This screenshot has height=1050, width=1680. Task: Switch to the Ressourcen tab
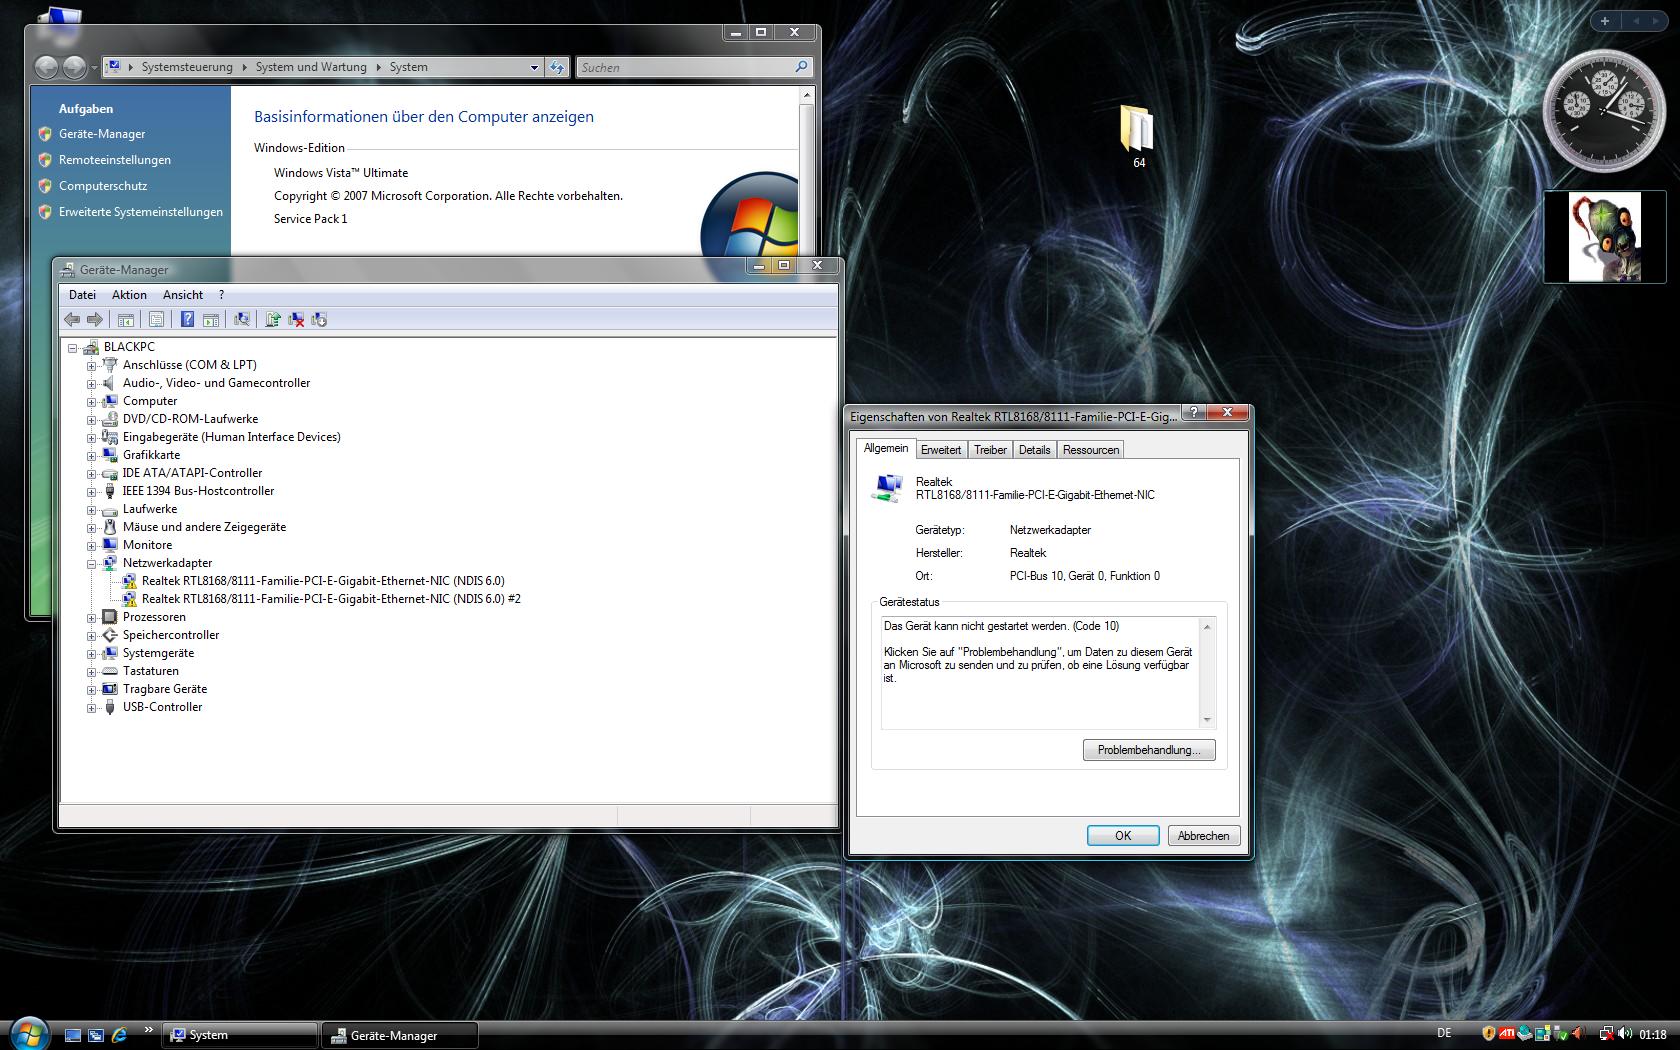[x=1091, y=450]
